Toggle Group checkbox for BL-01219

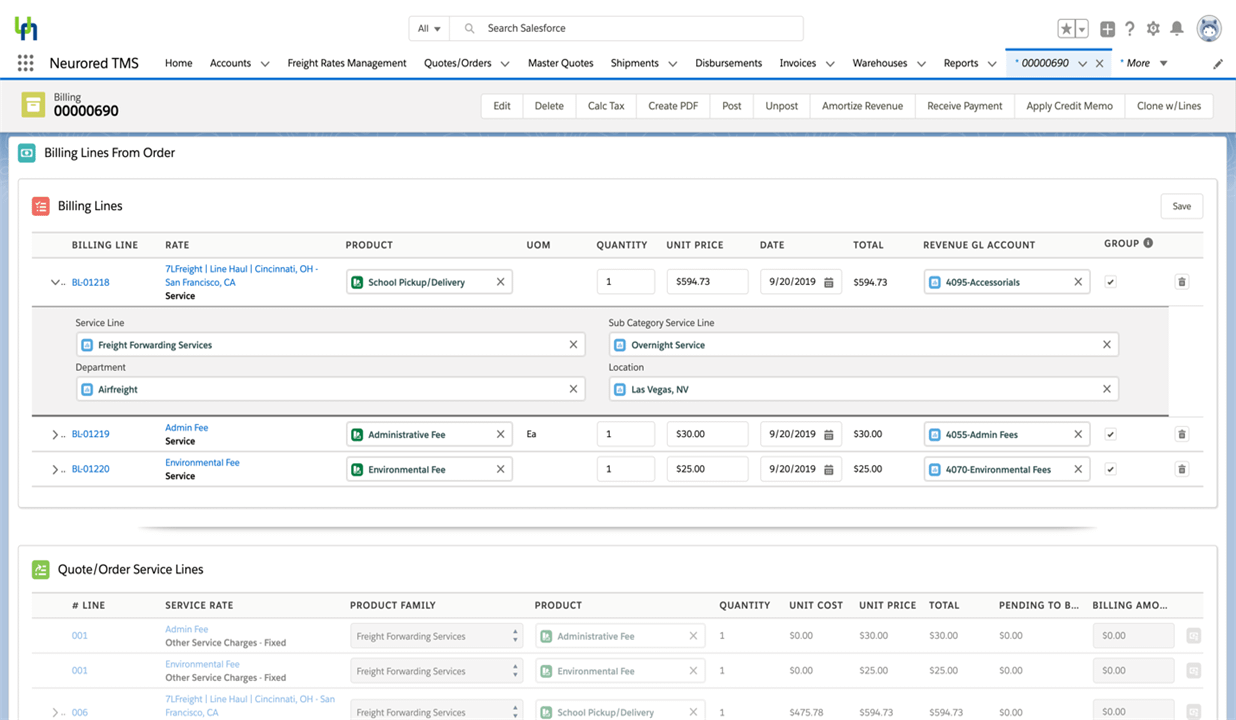point(1110,434)
